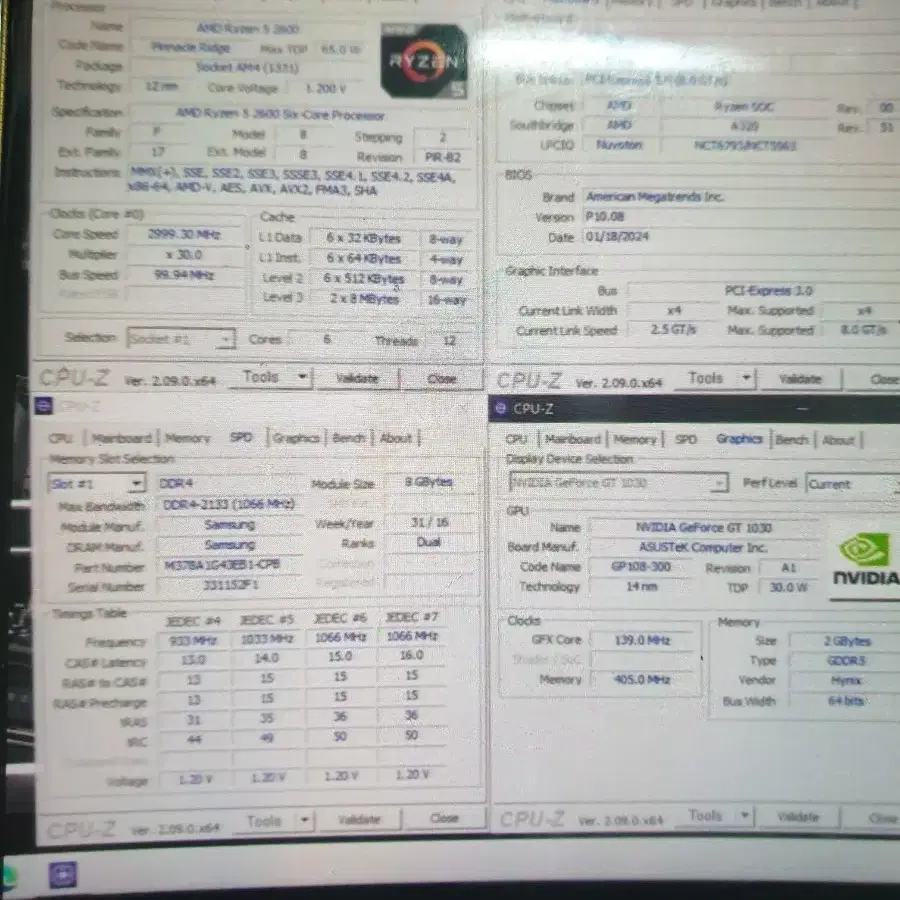Viewport: 900px width, 900px height.
Task: Switch to the SPD tab in the Graphics window
Action: pyautogui.click(x=686, y=440)
